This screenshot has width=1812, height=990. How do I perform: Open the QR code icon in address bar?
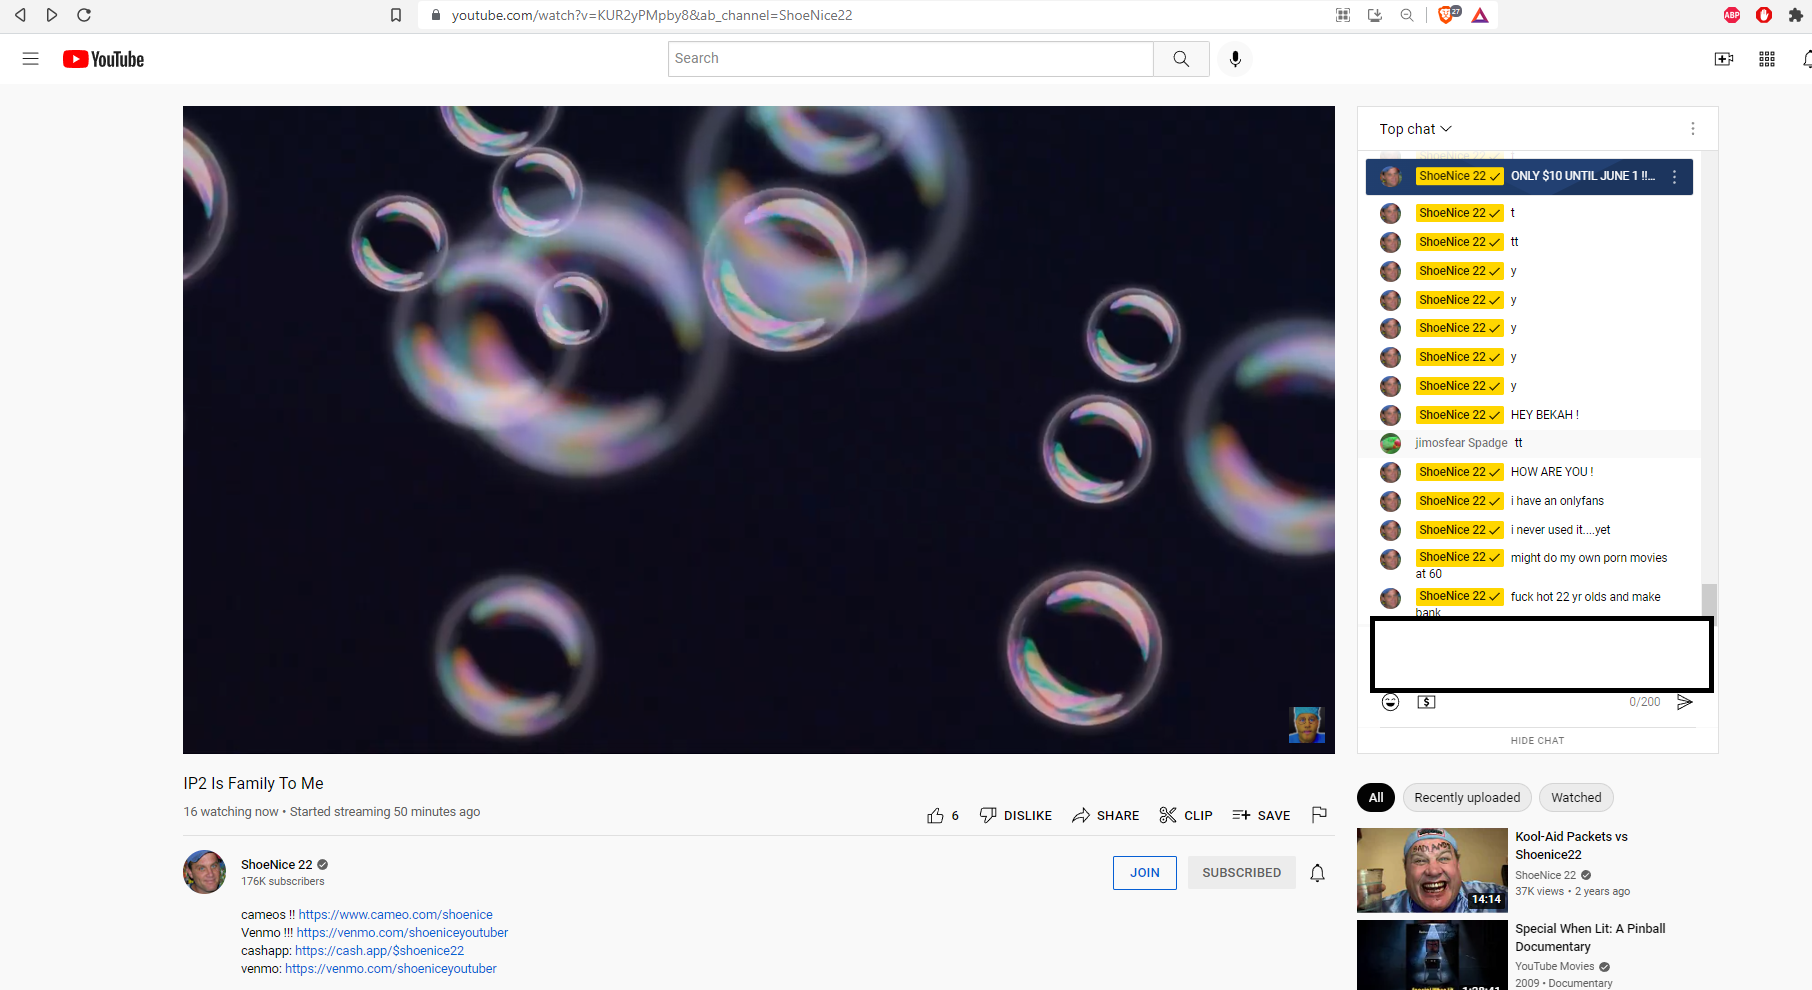click(1343, 15)
